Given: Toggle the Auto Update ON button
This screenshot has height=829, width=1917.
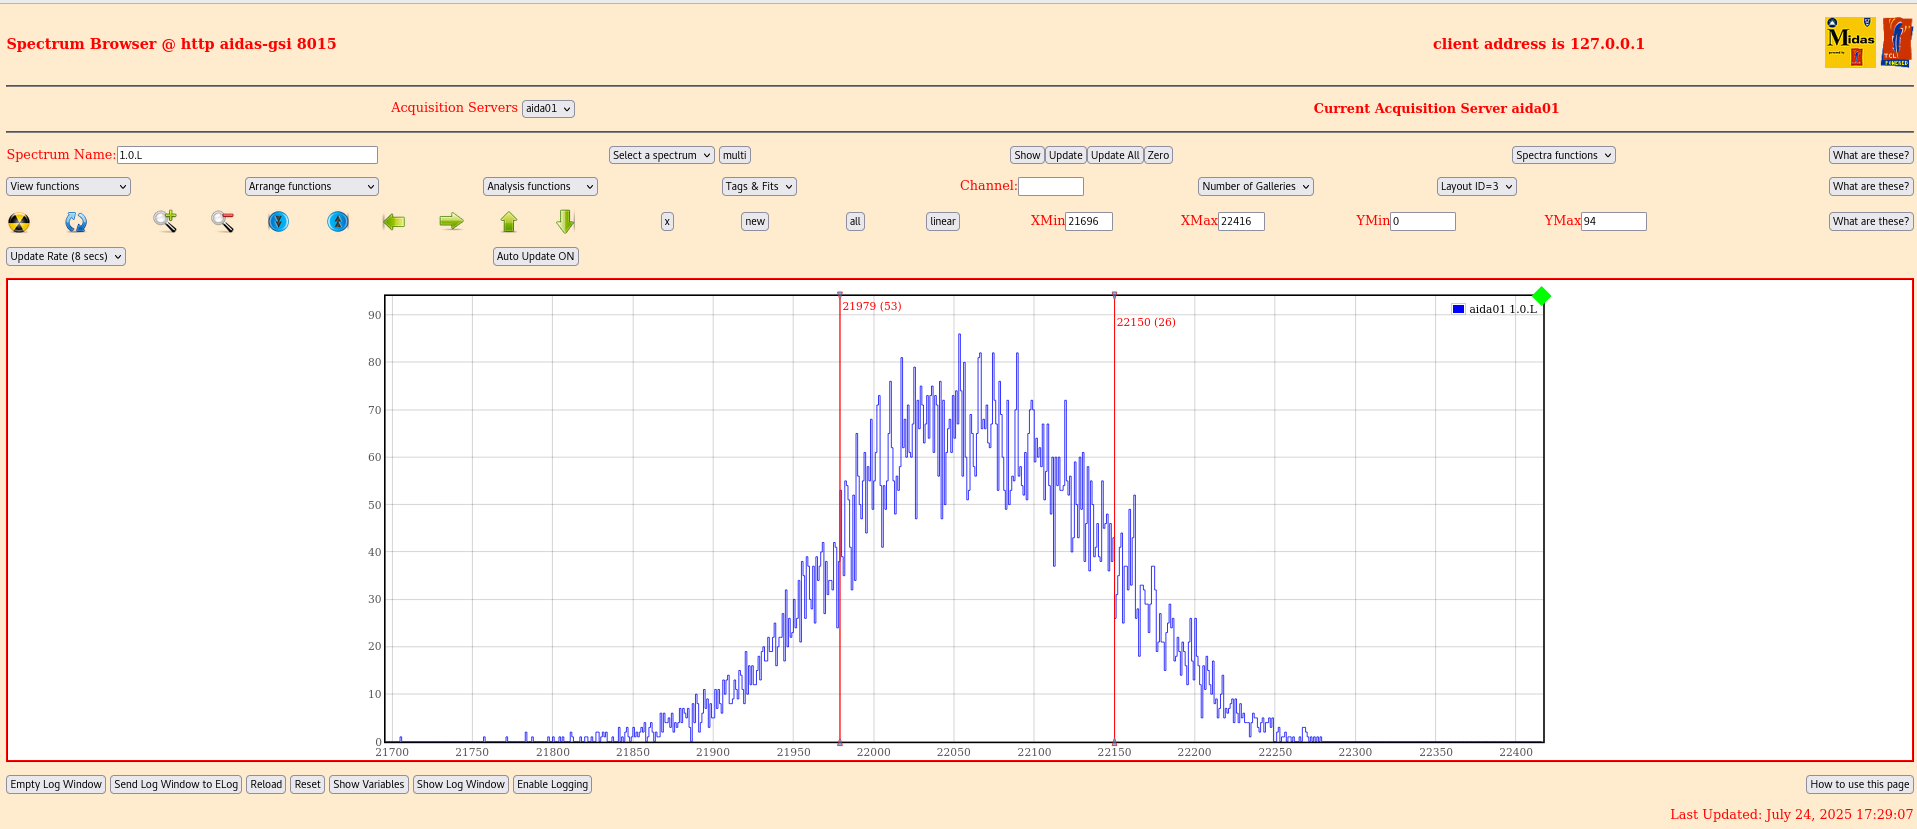Looking at the screenshot, I should pos(535,257).
